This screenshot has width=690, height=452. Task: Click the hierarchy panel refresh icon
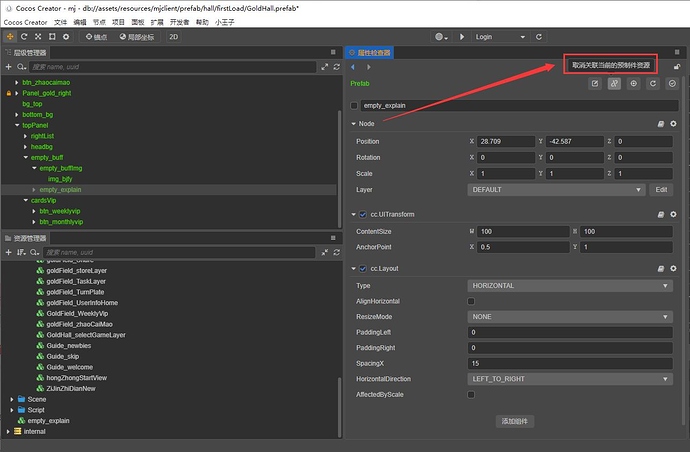[337, 67]
